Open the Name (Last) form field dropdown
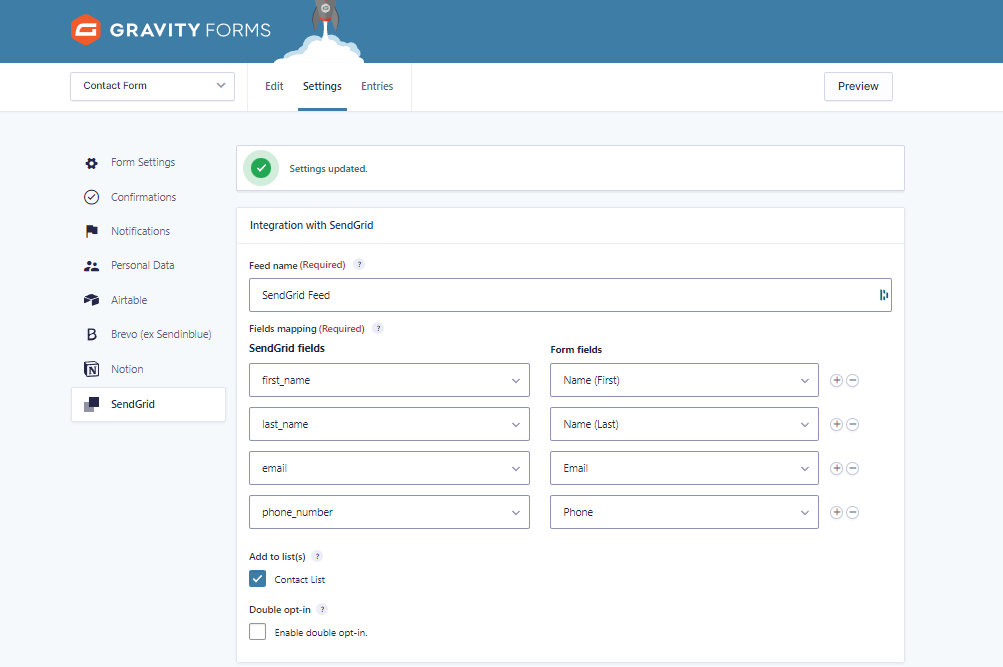Image resolution: width=1003 pixels, height=667 pixels. click(684, 425)
